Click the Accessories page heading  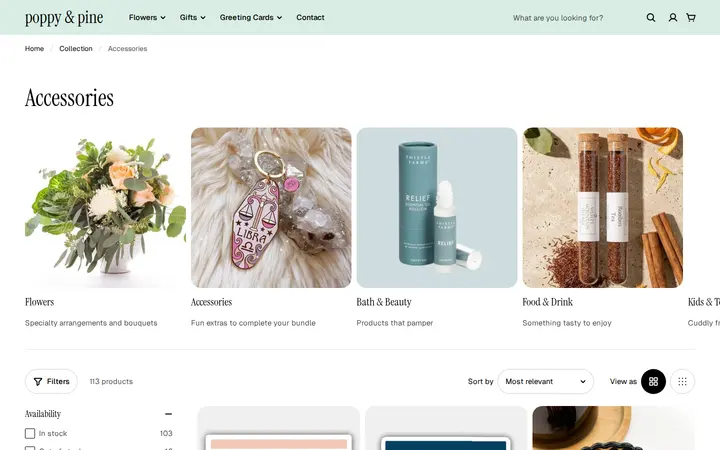click(x=69, y=98)
